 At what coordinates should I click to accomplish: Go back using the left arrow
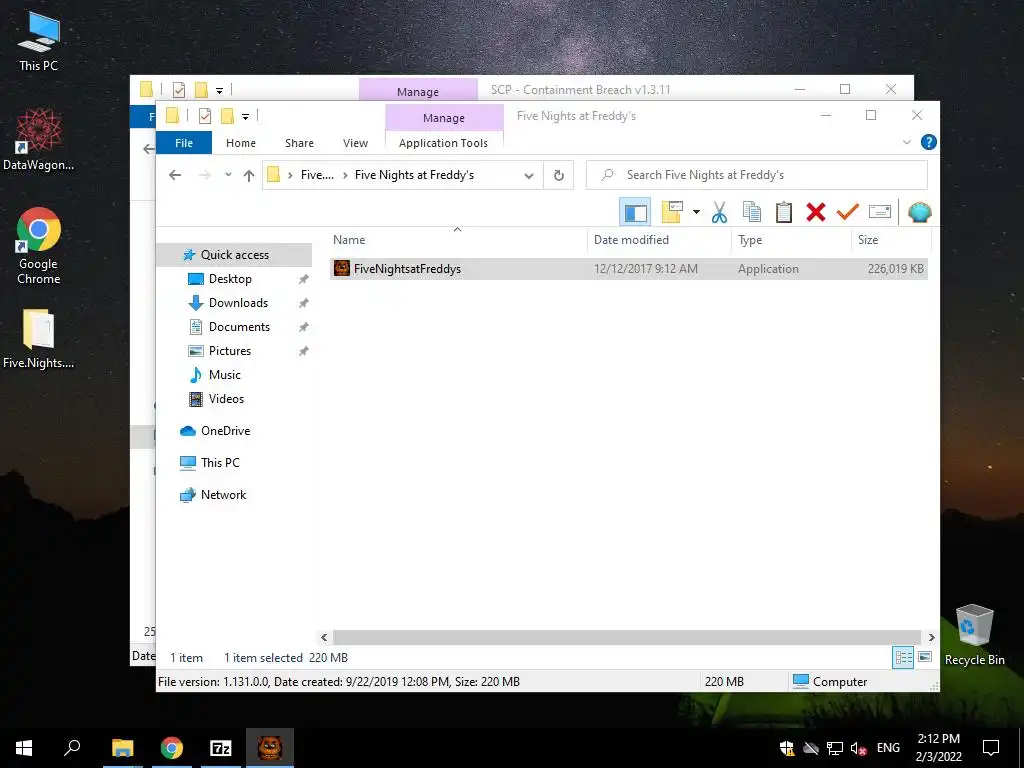pyautogui.click(x=174, y=175)
